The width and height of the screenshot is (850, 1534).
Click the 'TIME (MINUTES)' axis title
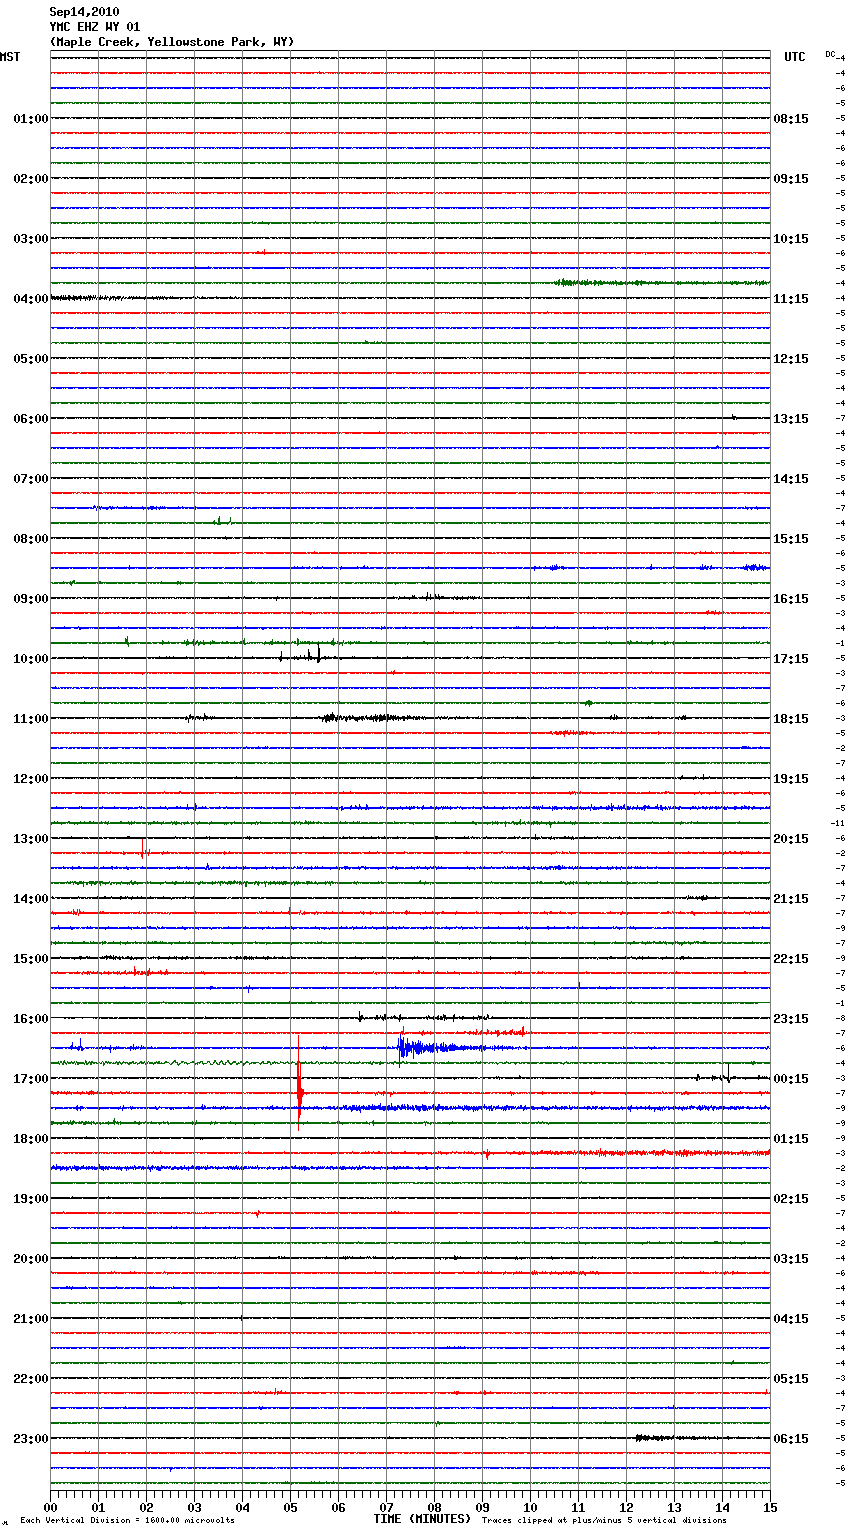click(x=422, y=1519)
